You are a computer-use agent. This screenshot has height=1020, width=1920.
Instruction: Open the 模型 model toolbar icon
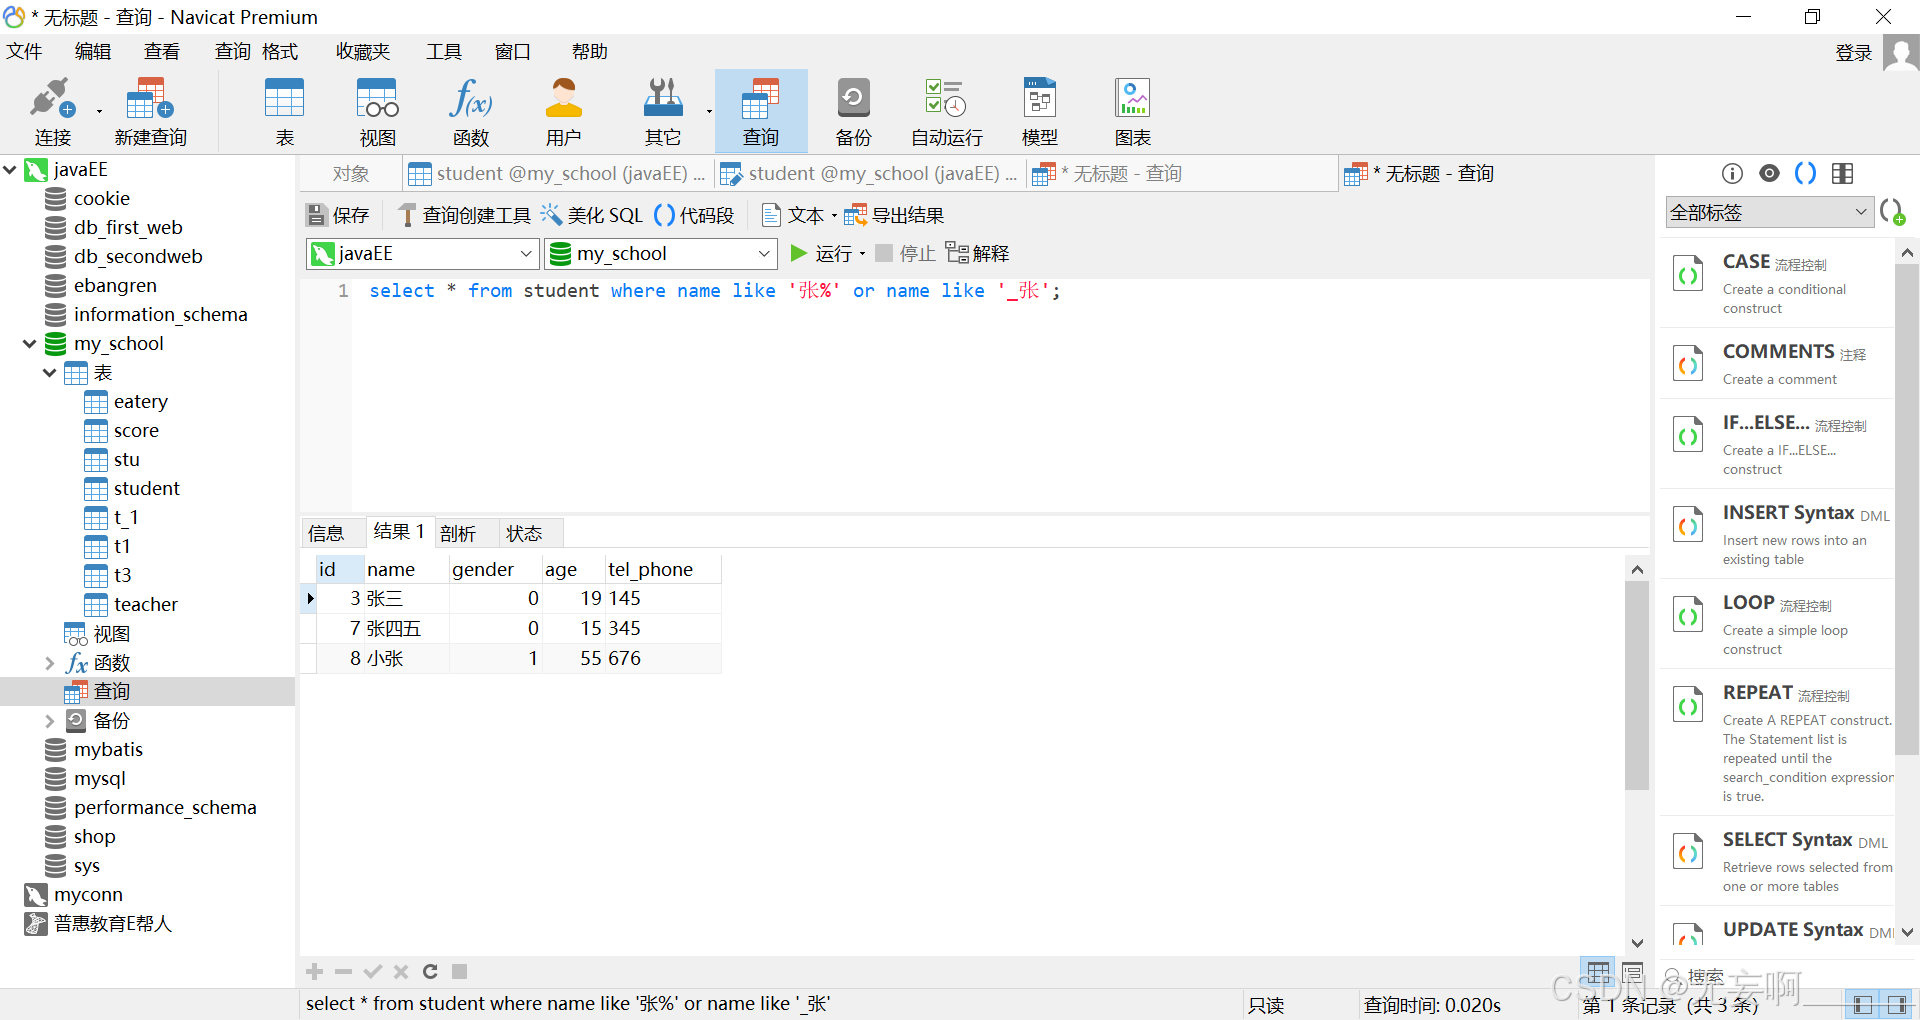coord(1039,111)
